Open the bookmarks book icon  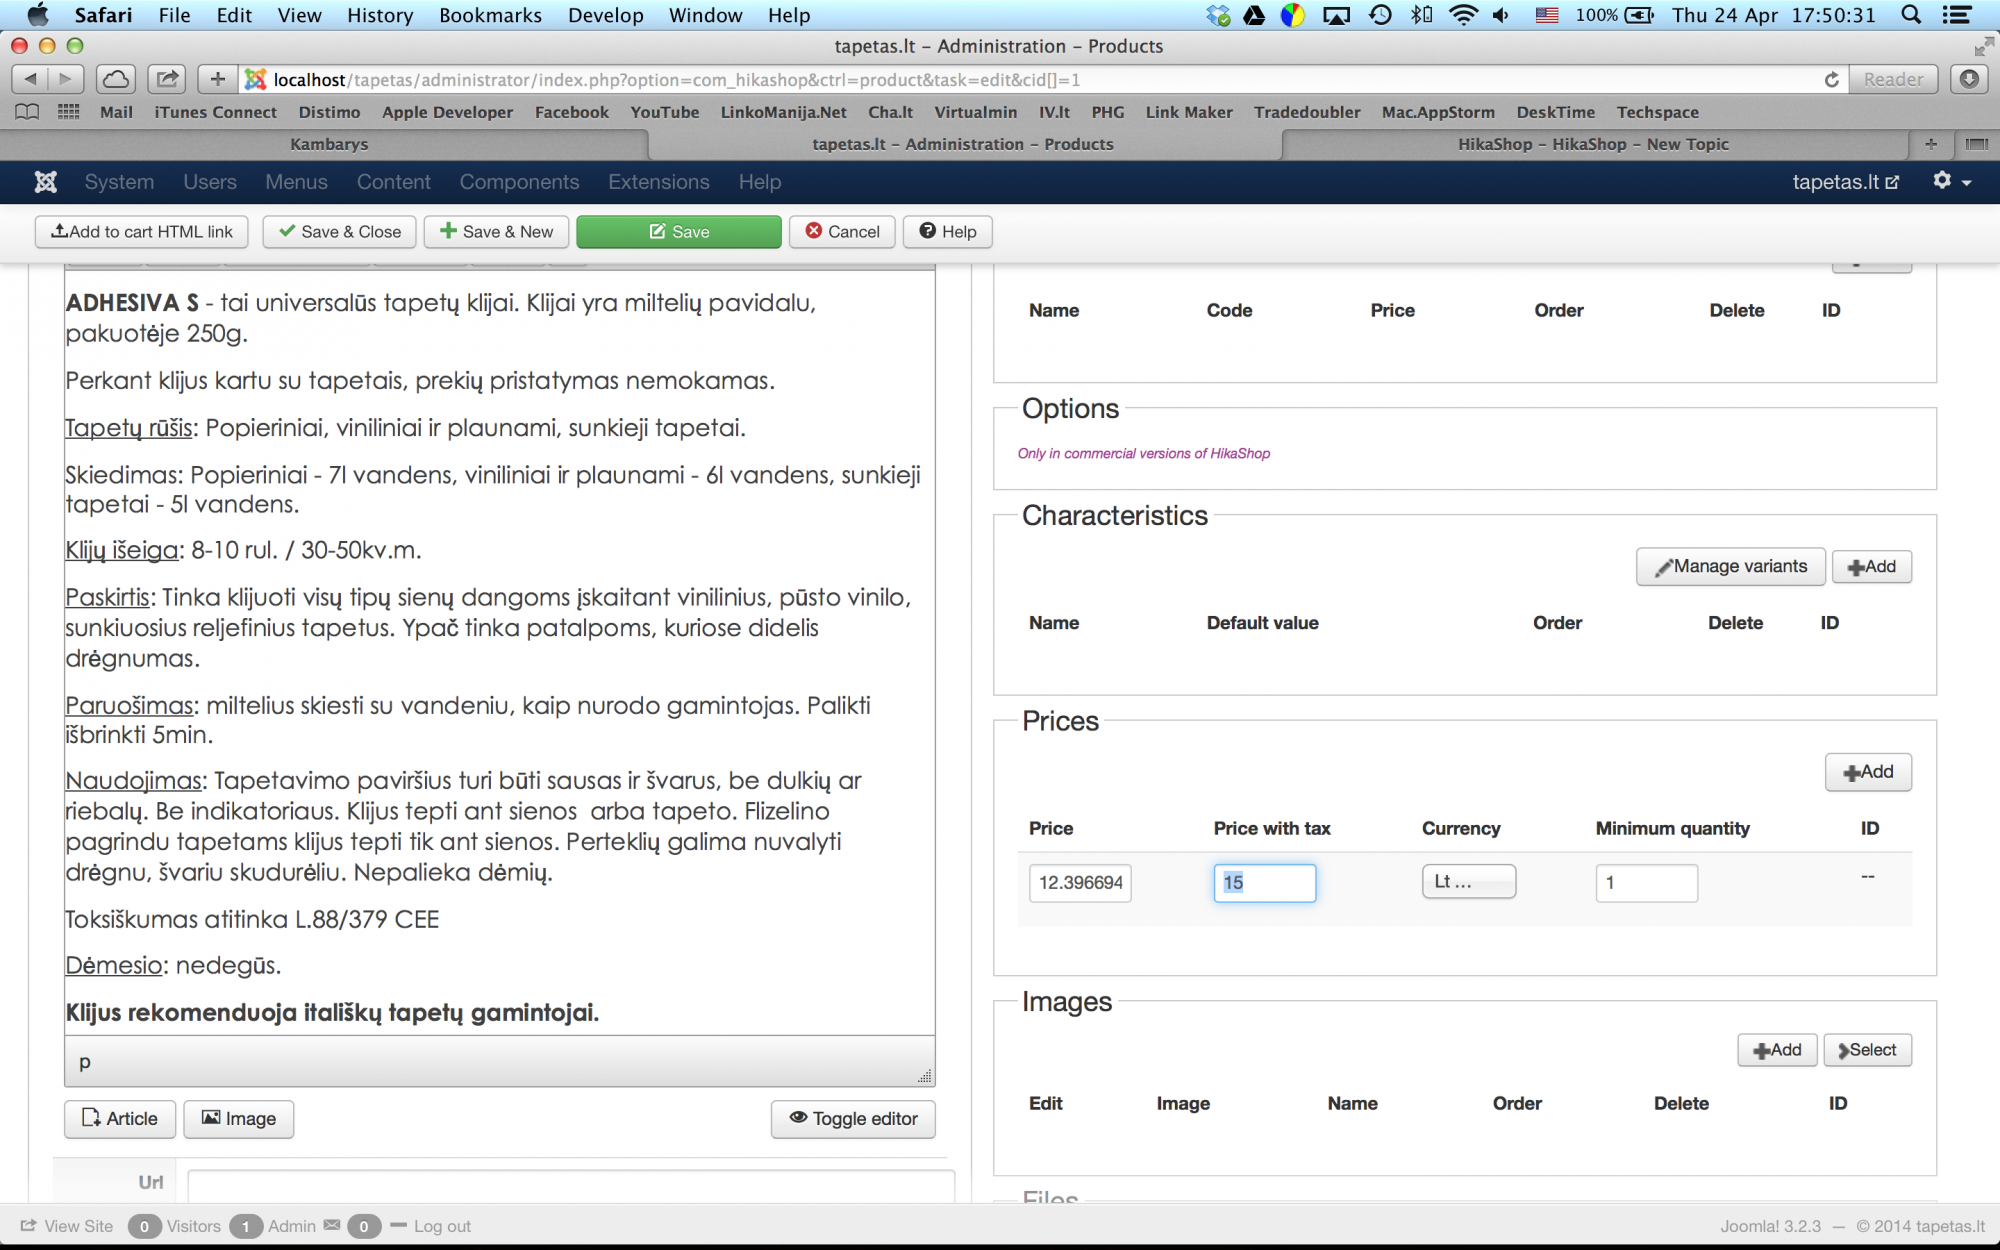tap(27, 112)
